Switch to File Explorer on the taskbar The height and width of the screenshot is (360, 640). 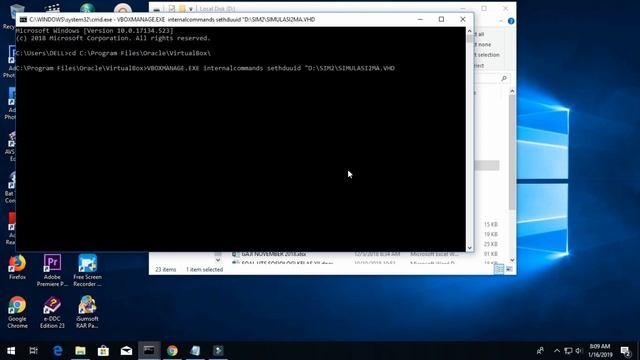click(x=80, y=351)
